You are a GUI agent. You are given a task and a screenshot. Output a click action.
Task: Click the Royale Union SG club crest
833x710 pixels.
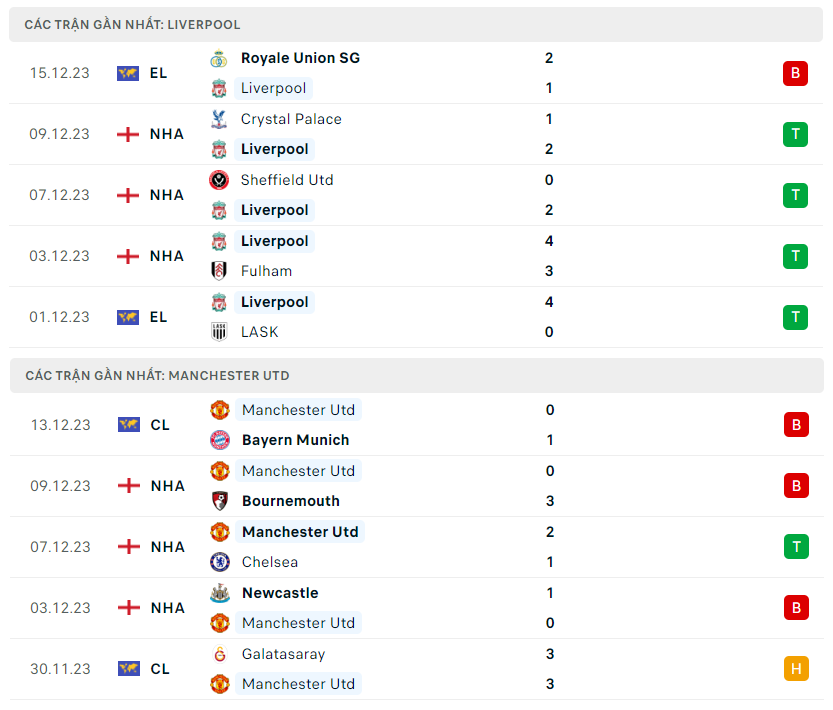click(x=219, y=58)
